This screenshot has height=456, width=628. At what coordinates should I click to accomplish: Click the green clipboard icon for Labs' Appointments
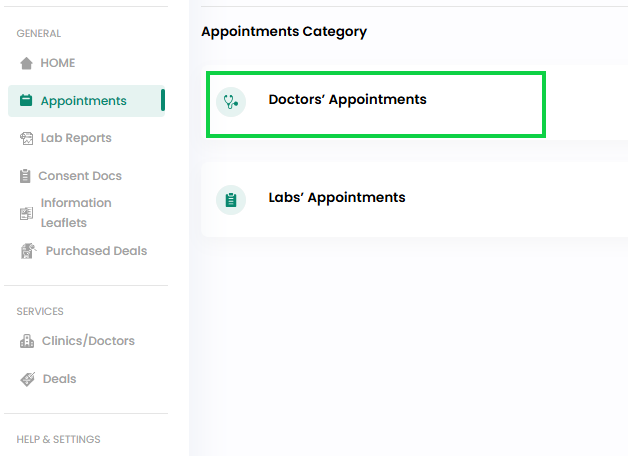[231, 200]
